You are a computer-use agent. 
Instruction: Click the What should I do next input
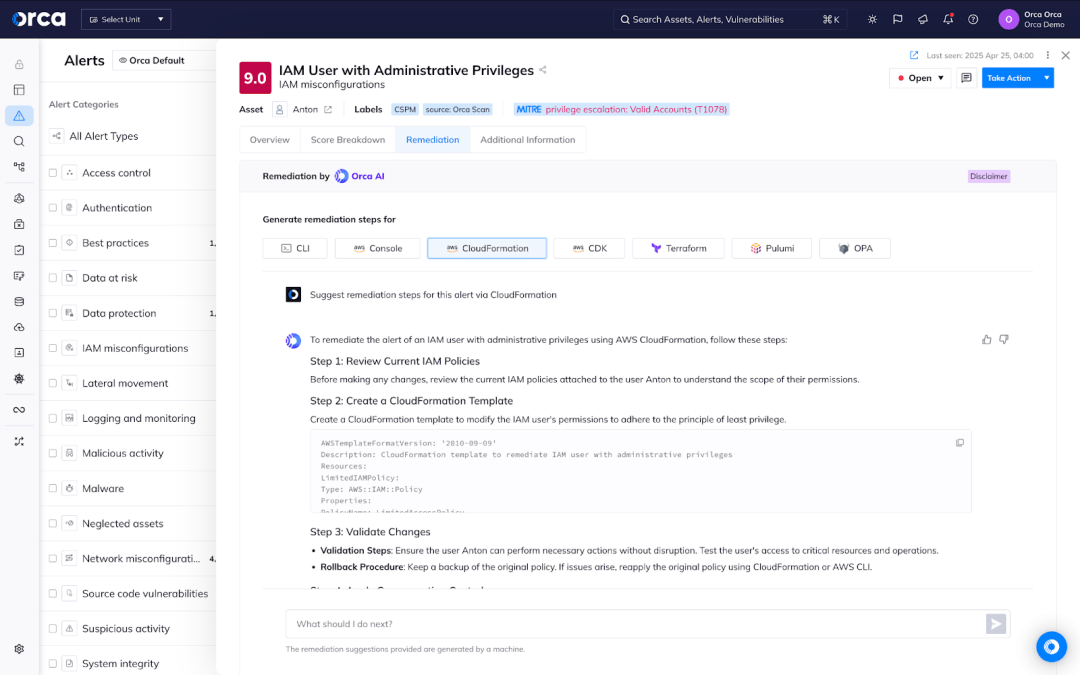(635, 624)
